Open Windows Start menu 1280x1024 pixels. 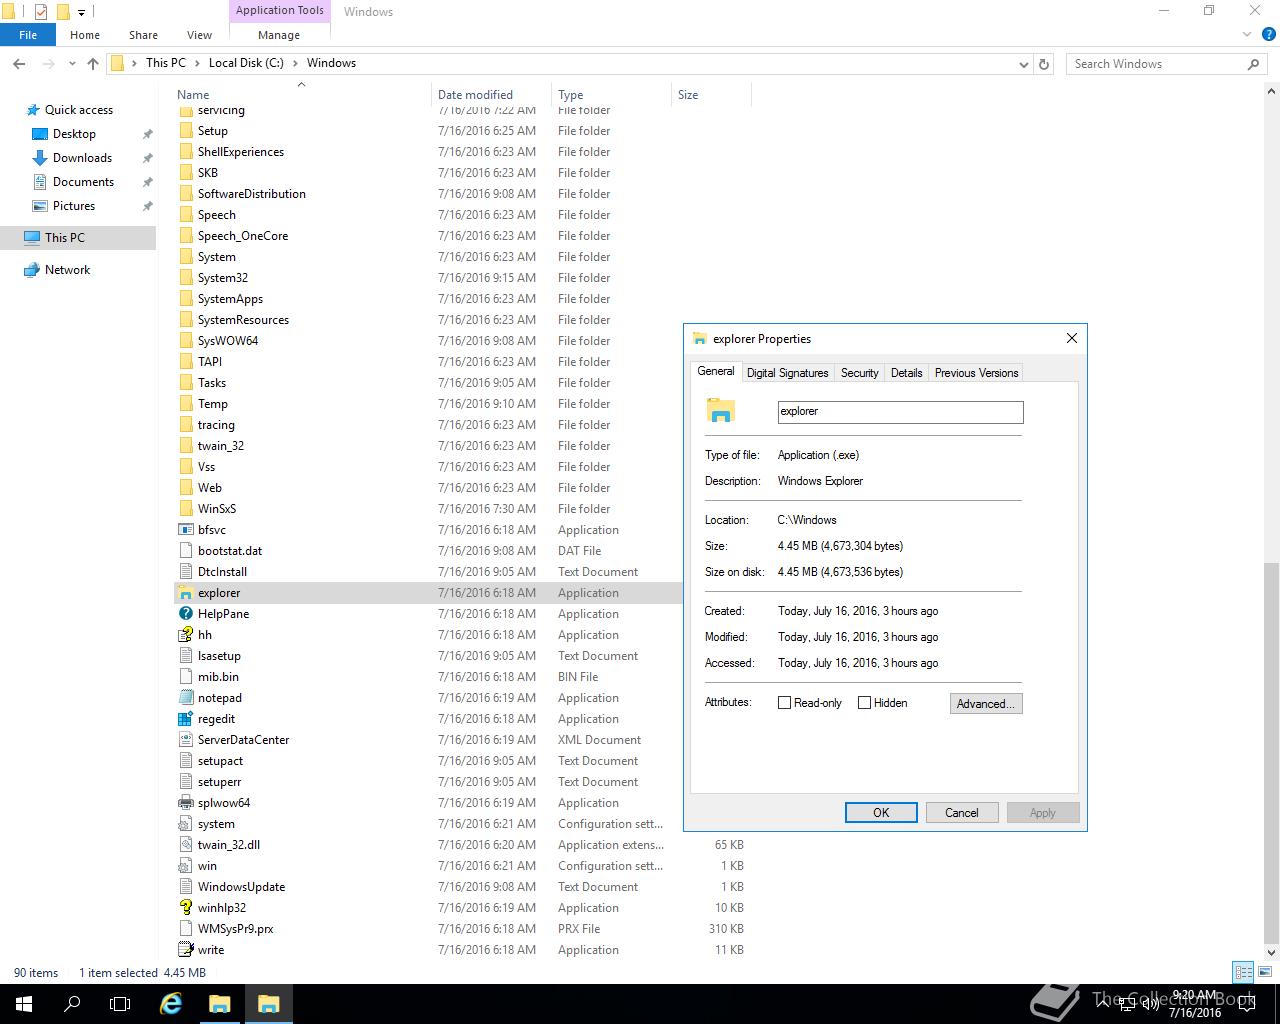point(24,1004)
